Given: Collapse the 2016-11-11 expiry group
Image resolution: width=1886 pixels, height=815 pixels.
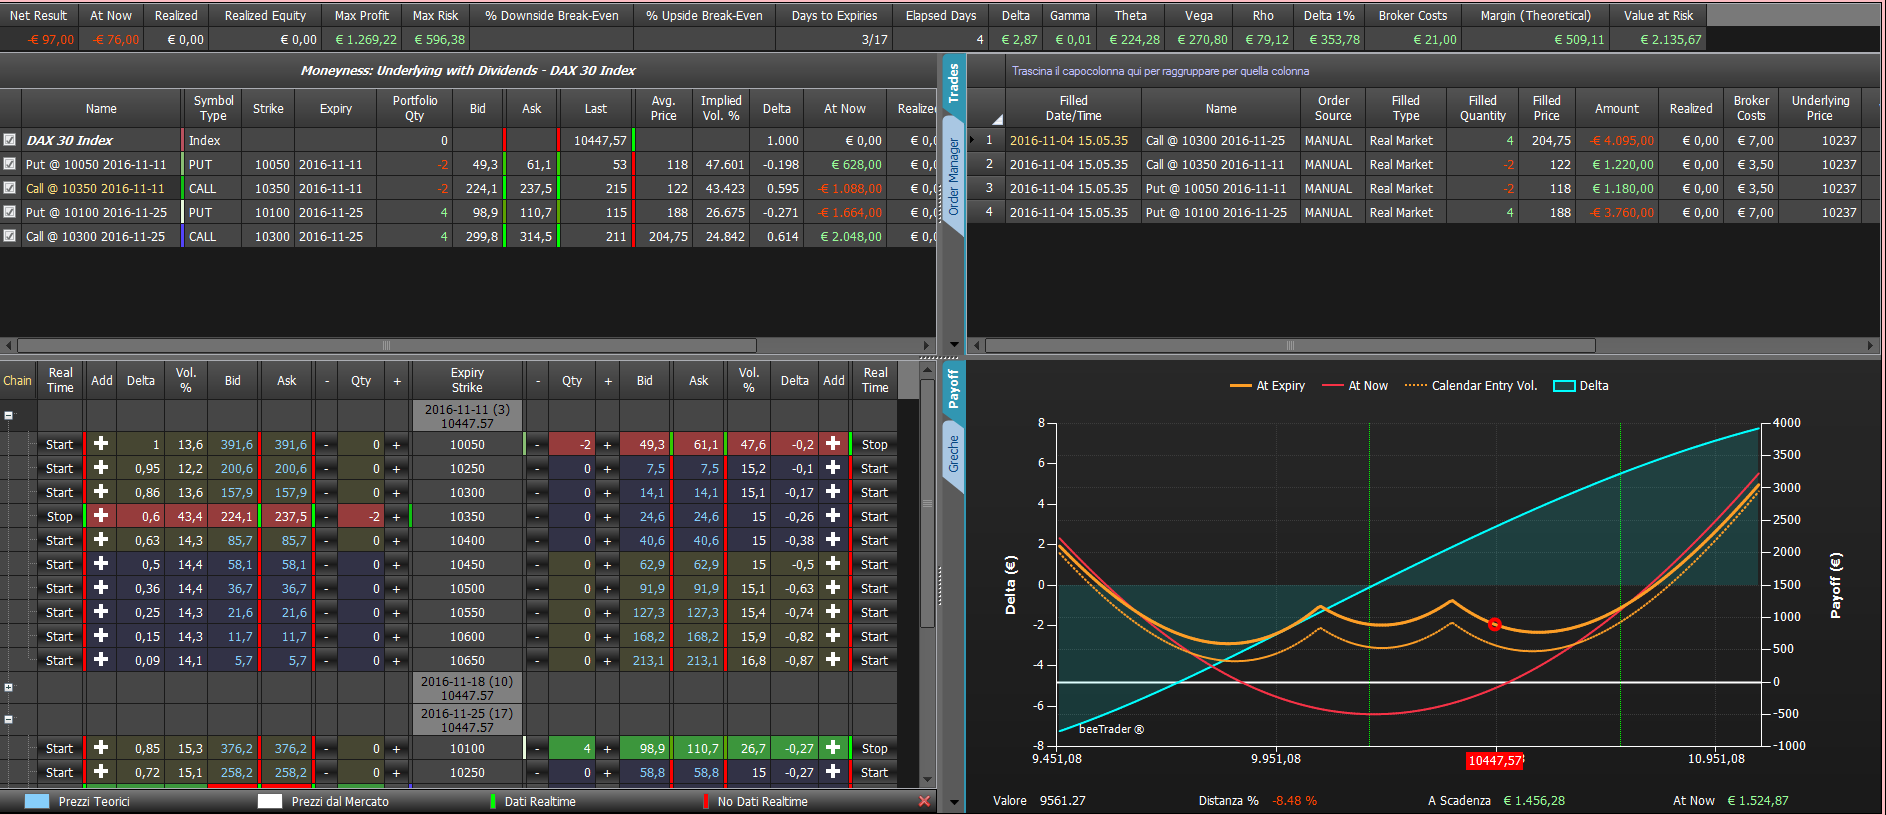Looking at the screenshot, I should pos(9,415).
